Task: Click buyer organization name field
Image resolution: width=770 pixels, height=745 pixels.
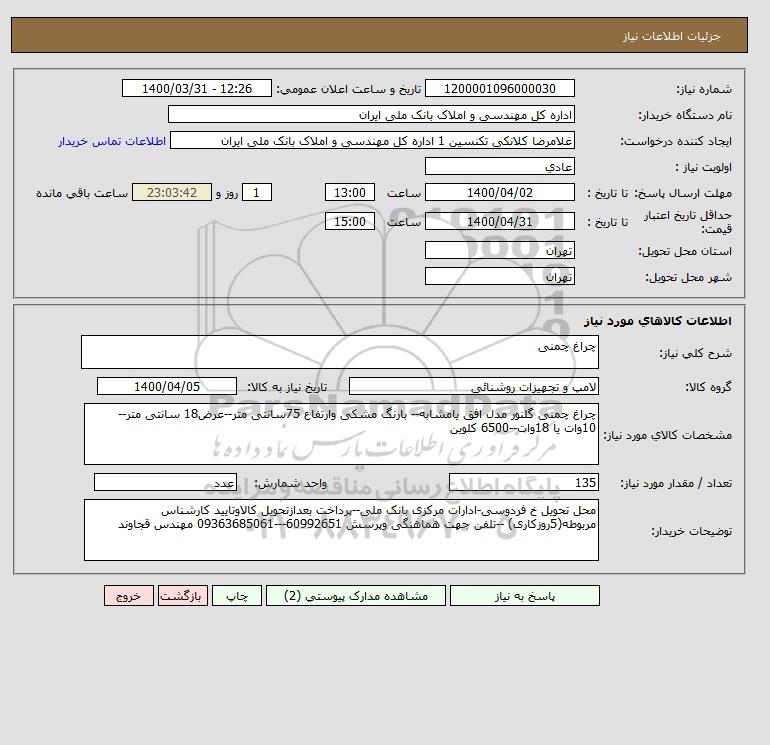Action: click(x=371, y=115)
